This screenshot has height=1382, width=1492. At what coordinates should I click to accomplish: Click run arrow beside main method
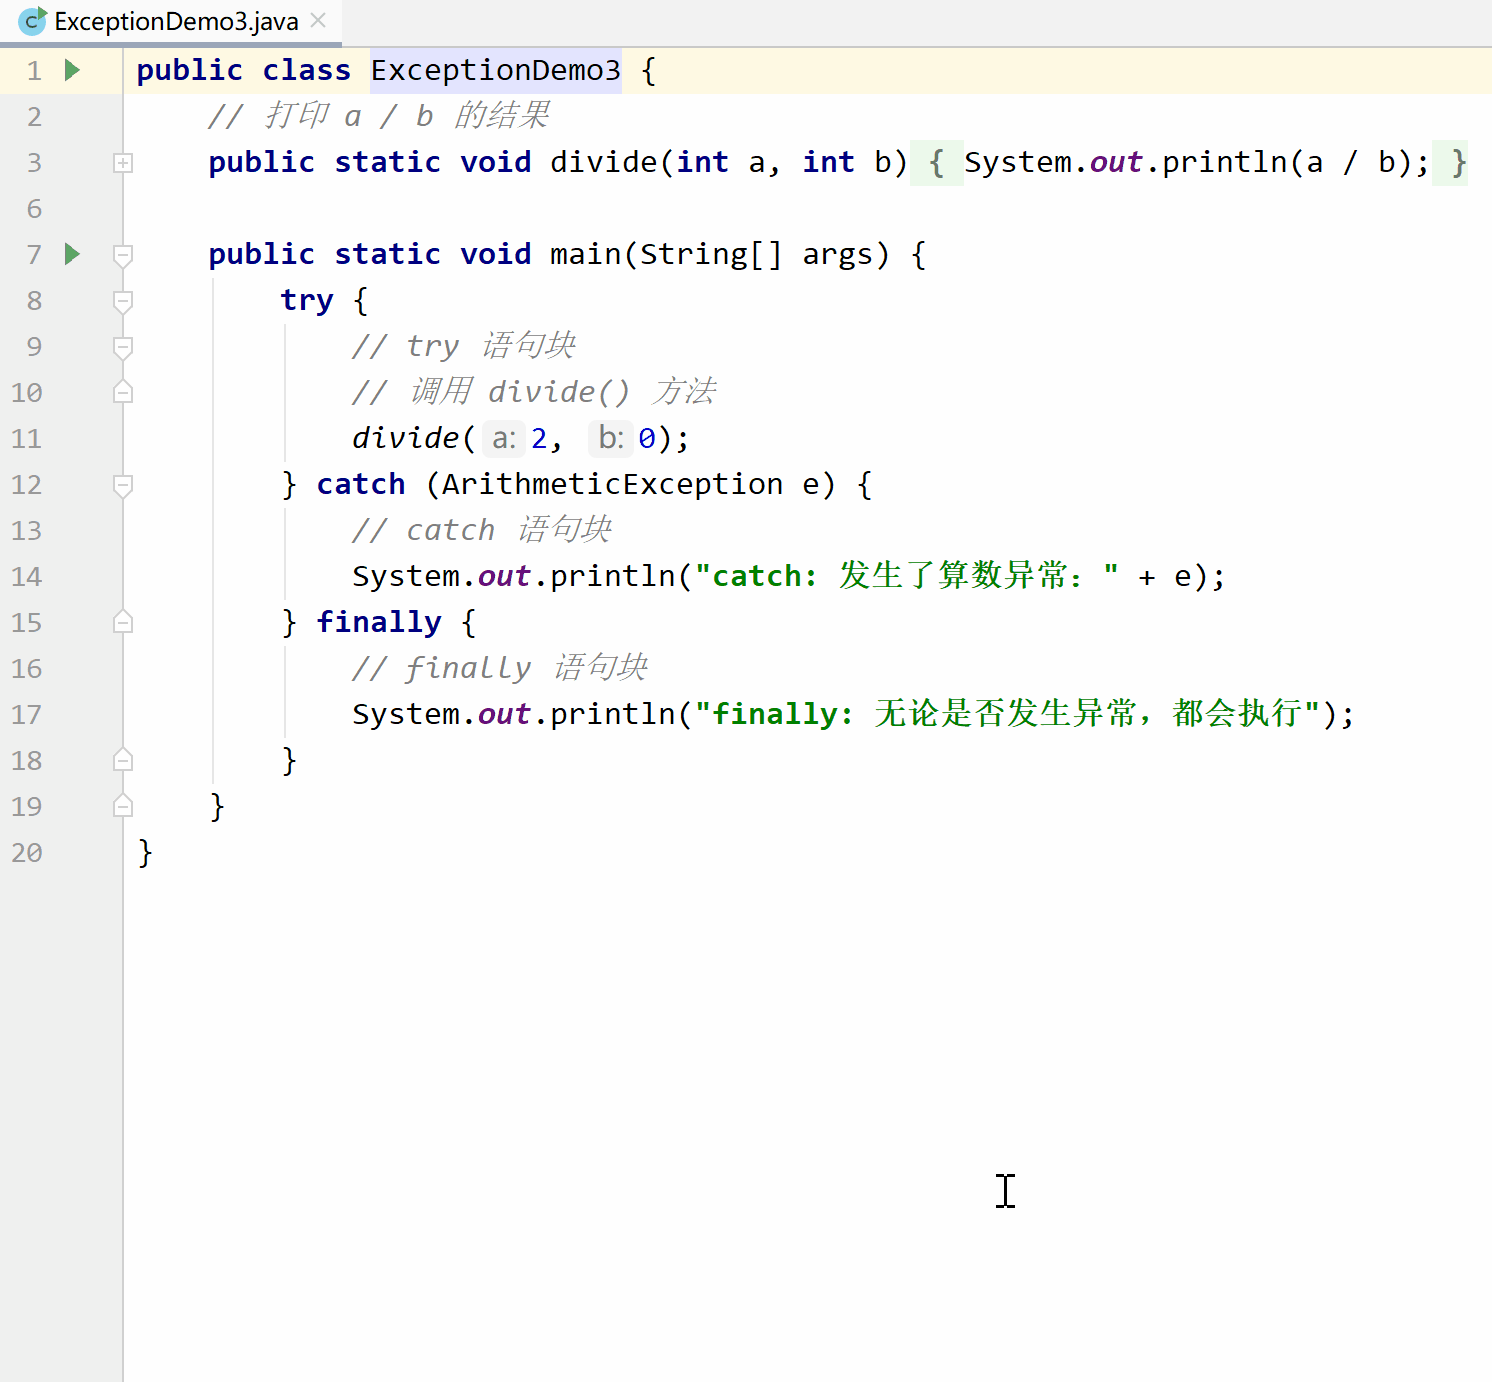point(72,254)
